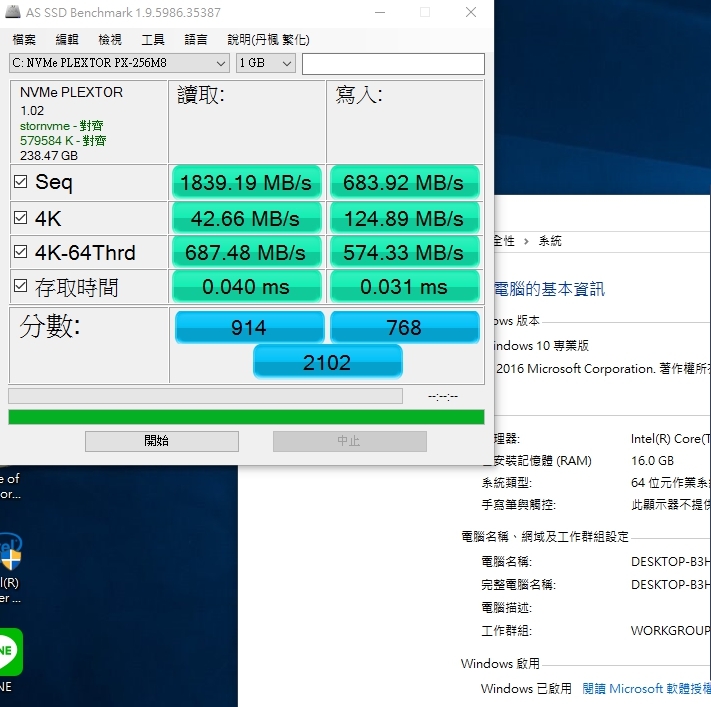Click the 579584 K alignment text

coord(63,141)
